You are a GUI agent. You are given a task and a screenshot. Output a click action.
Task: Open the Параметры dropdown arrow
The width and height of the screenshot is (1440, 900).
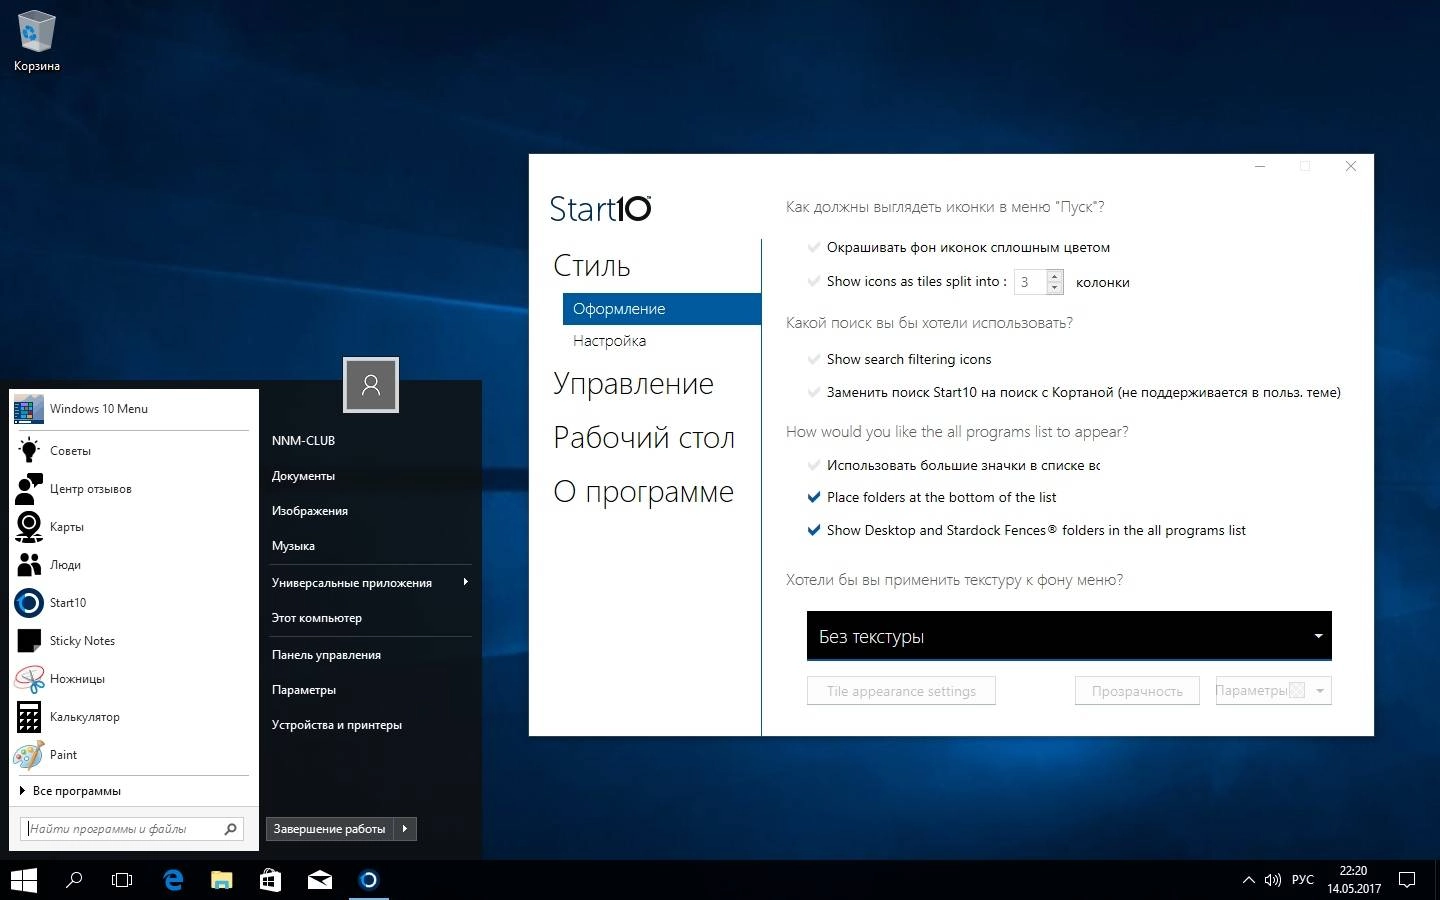[x=1320, y=691]
